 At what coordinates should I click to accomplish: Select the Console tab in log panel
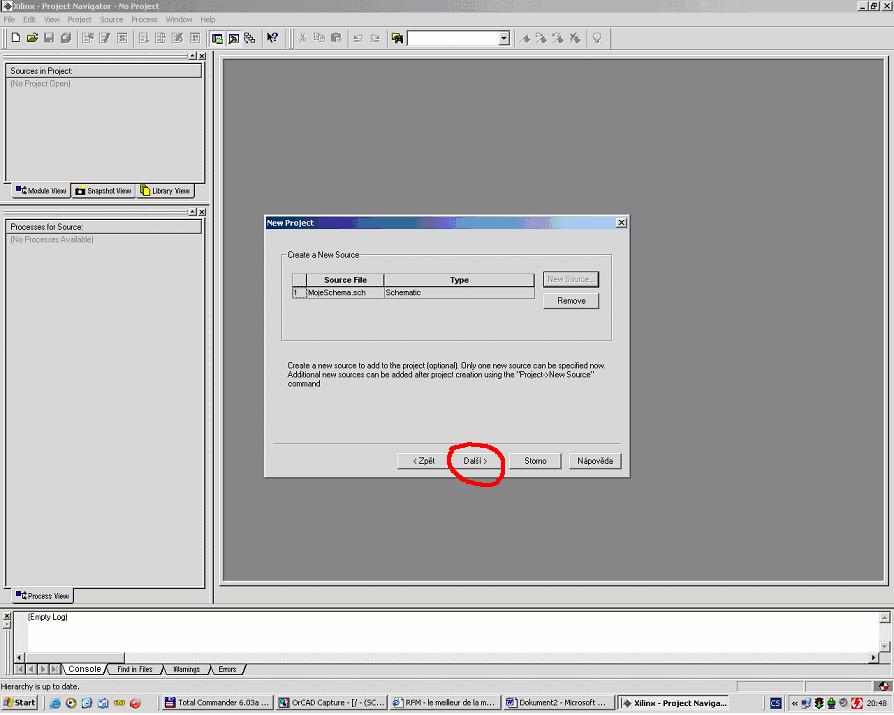84,669
